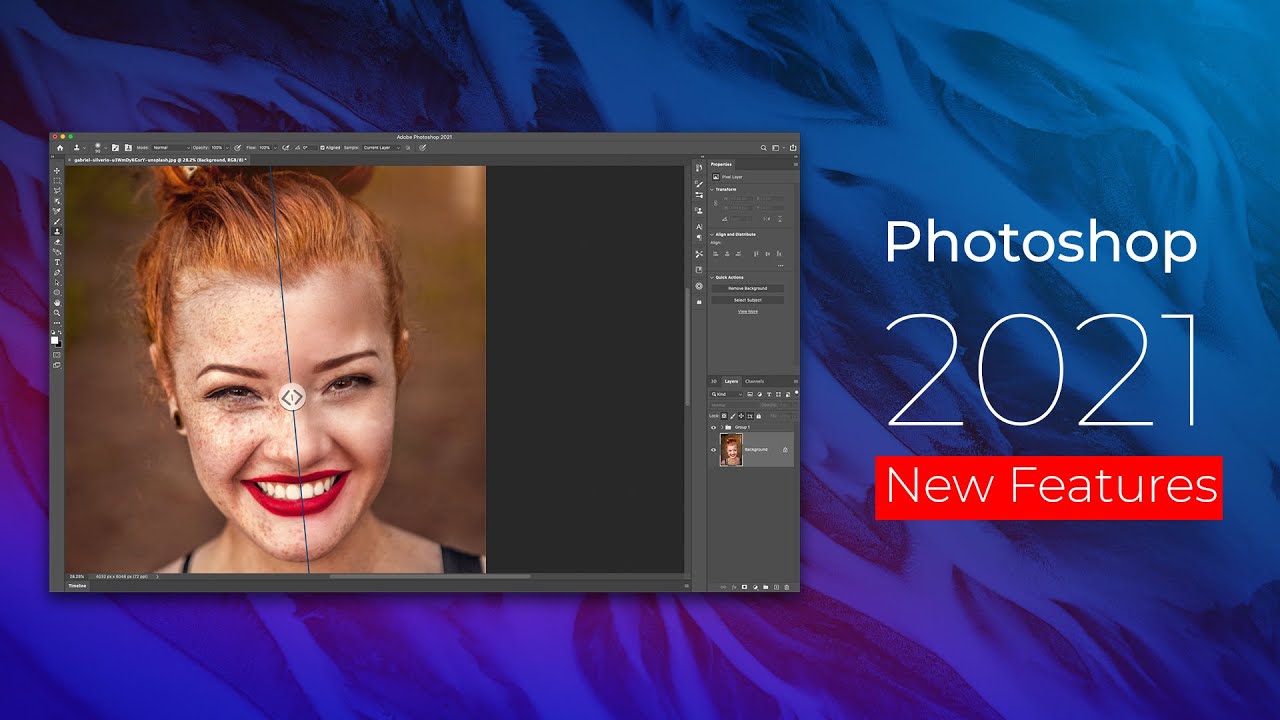Click the foreground color swatch
The width and height of the screenshot is (1280, 720).
[54, 340]
